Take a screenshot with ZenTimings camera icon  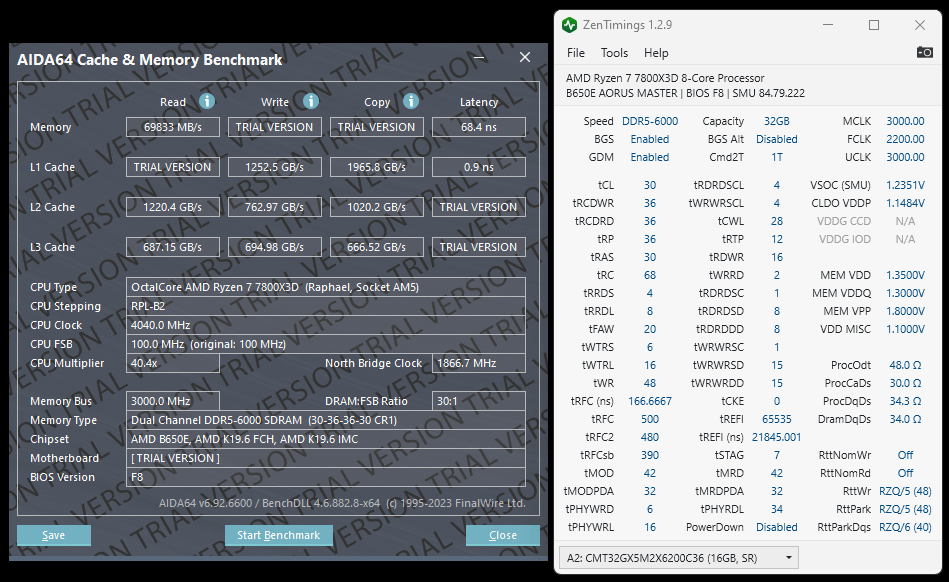924,52
